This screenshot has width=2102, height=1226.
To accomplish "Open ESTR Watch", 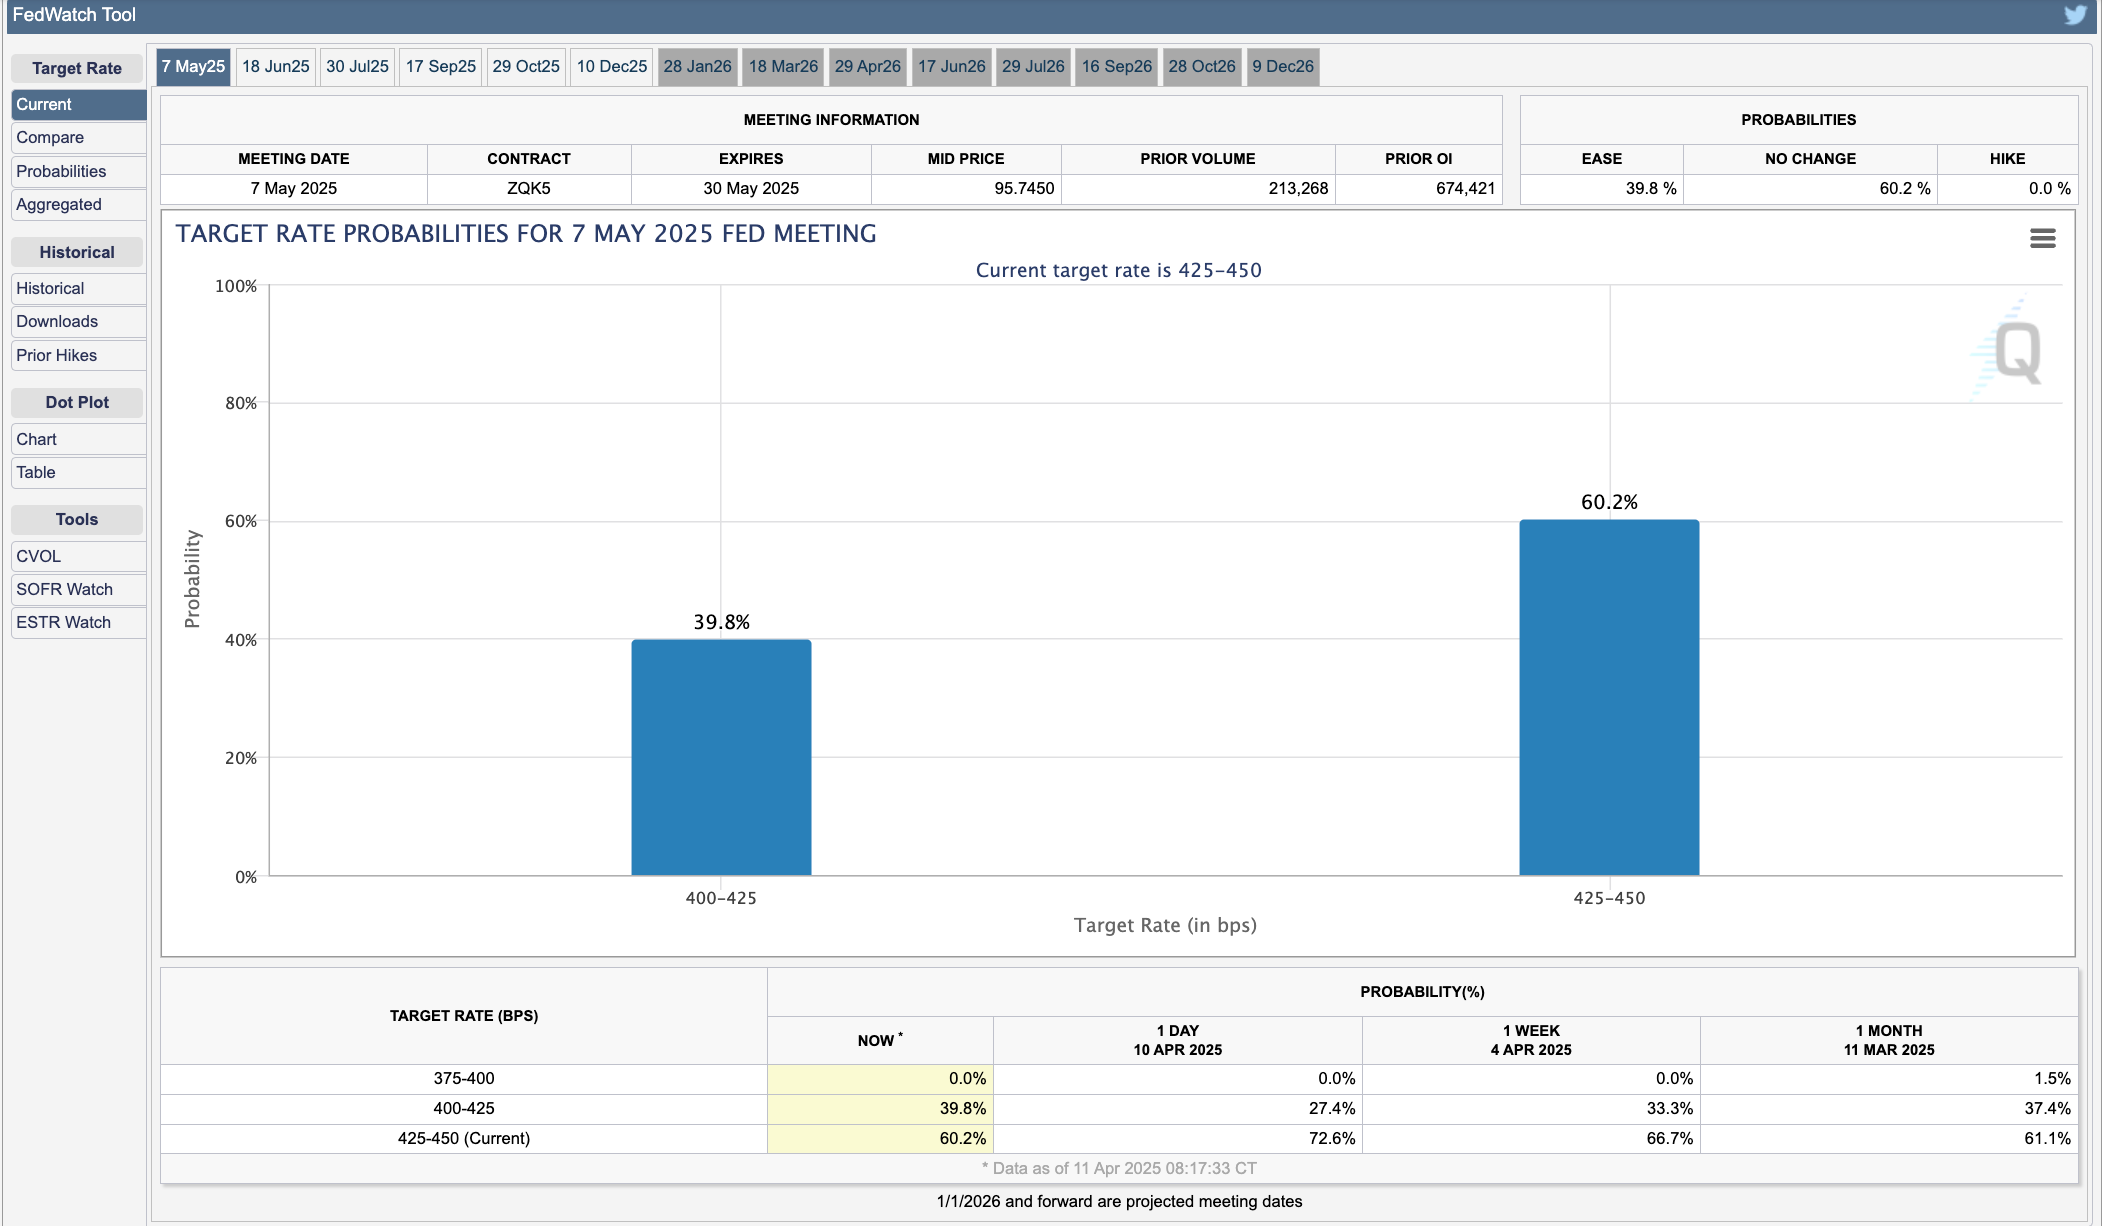I will point(79,623).
